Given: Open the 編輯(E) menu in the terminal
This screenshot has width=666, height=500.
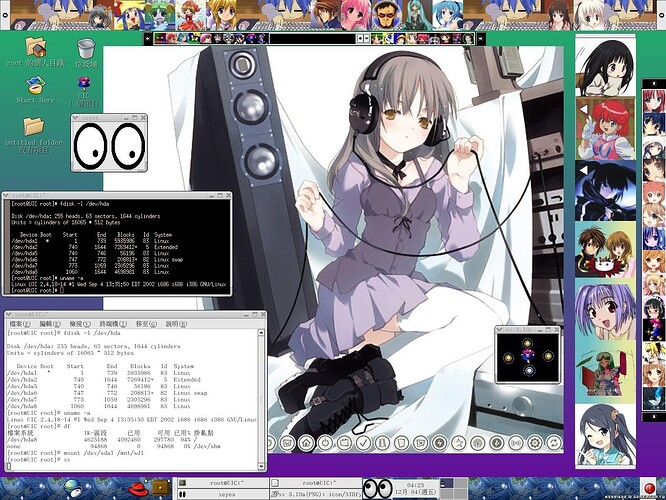Looking at the screenshot, I should click(50, 324).
